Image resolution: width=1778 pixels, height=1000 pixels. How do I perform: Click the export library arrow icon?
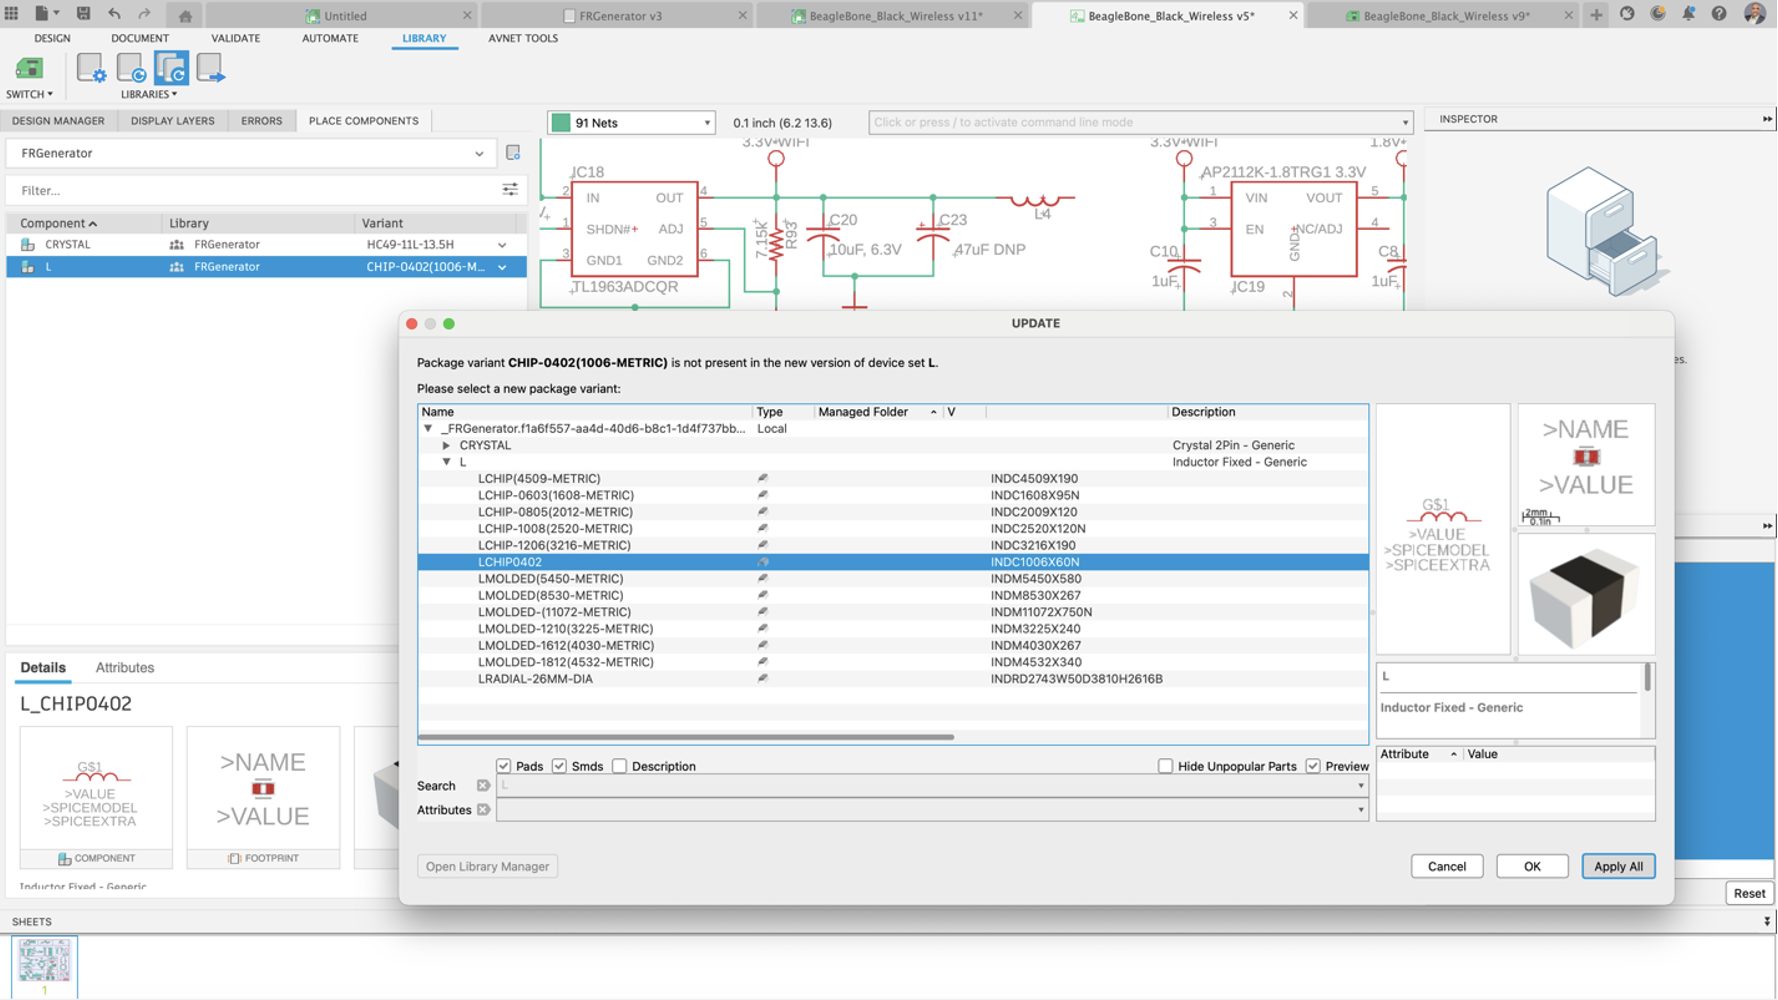[x=210, y=68]
